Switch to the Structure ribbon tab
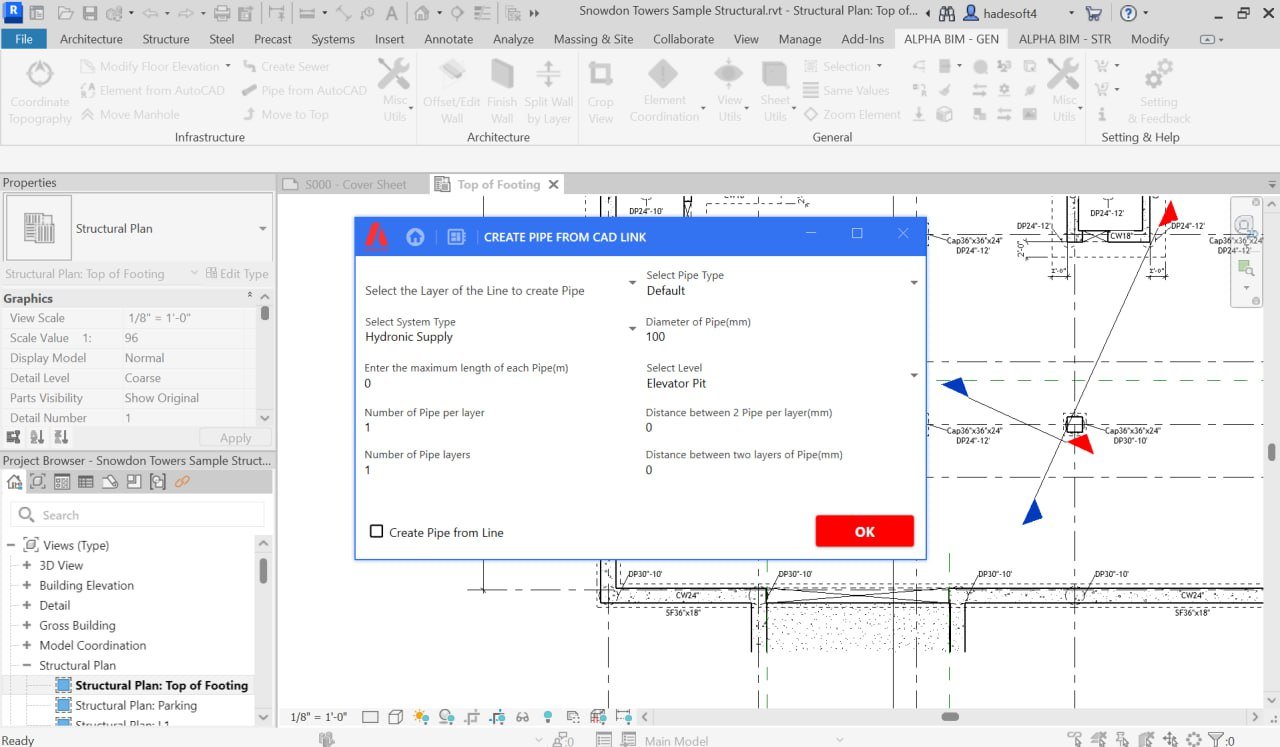 point(166,39)
